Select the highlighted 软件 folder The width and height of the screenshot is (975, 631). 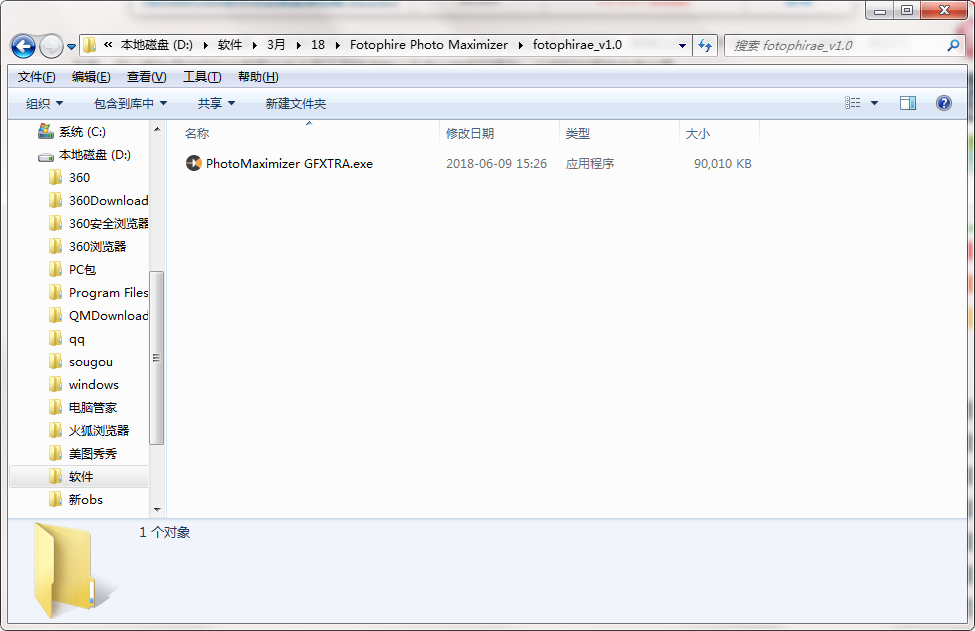(x=79, y=477)
